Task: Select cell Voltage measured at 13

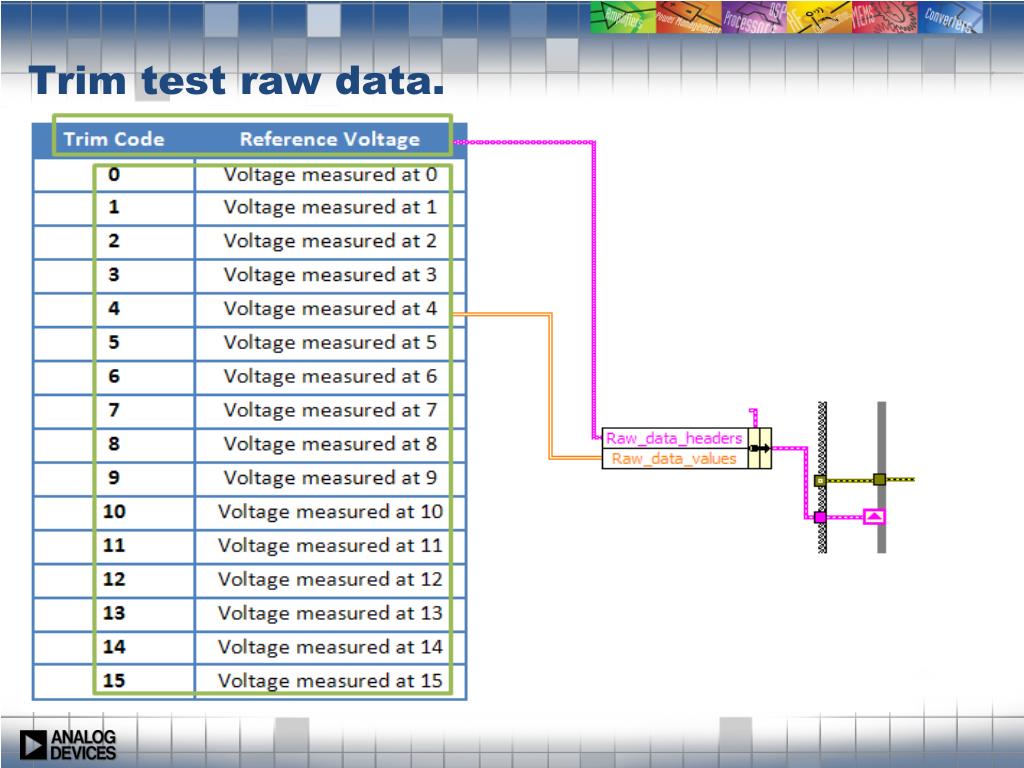Action: coord(330,614)
